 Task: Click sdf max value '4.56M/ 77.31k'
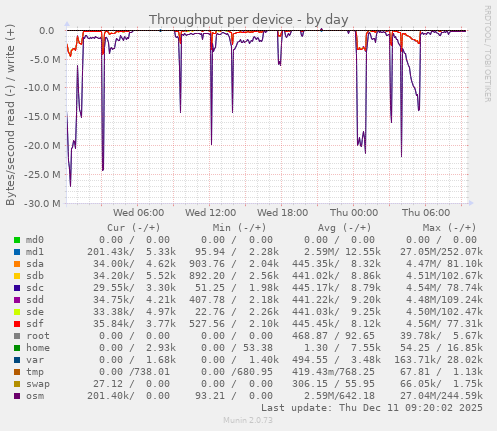444,324
